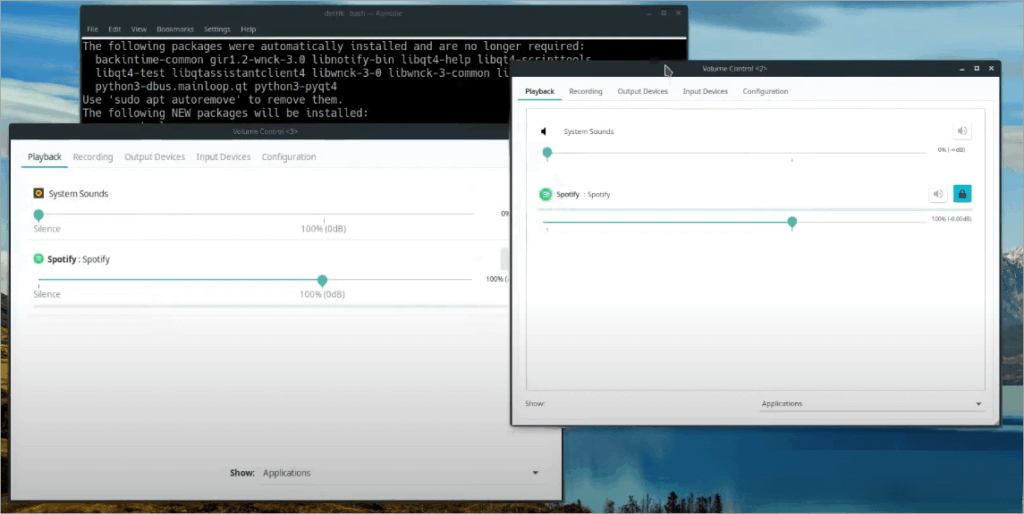Click 'Show:' label in Volume Control <3>
This screenshot has height=514, width=1024.
[242, 473]
